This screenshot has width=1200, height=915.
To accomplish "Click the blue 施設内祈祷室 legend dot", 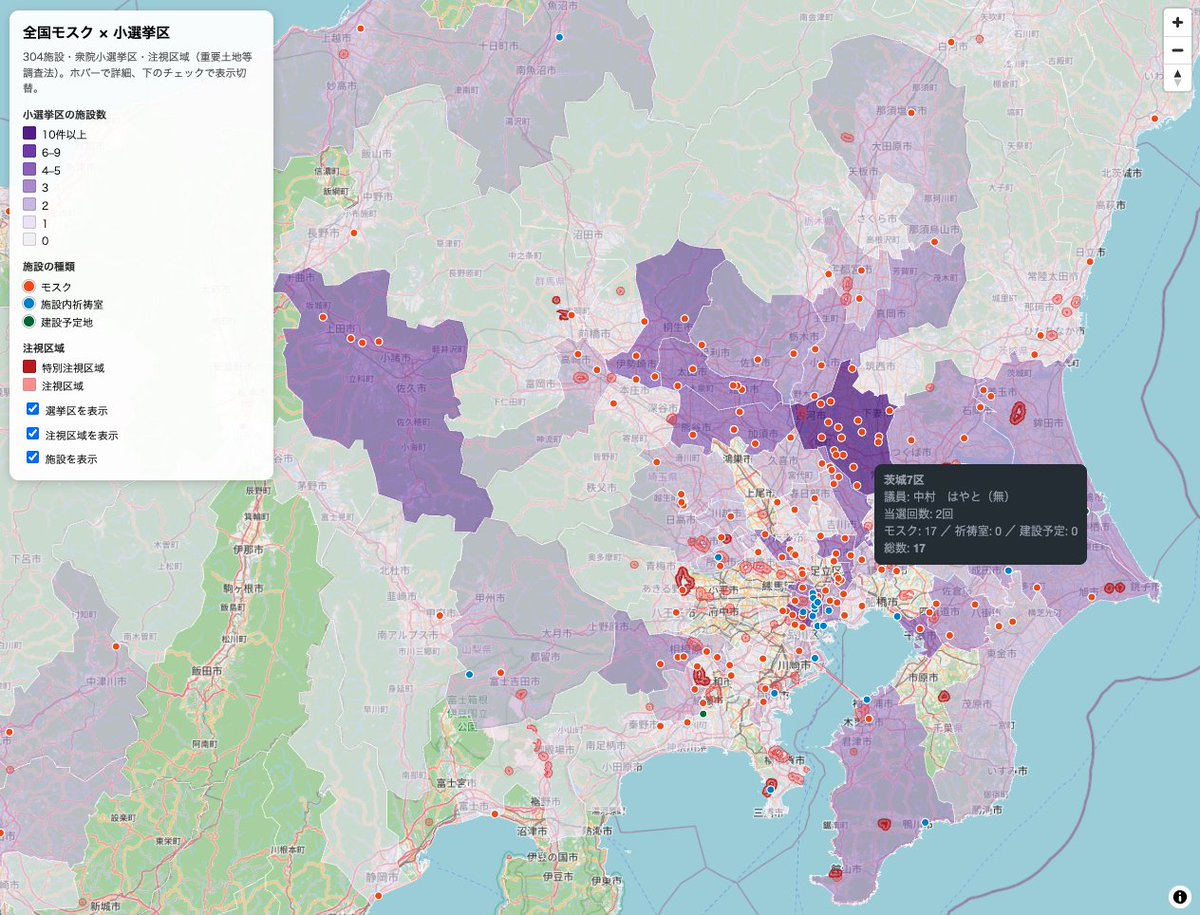I will click(30, 304).
